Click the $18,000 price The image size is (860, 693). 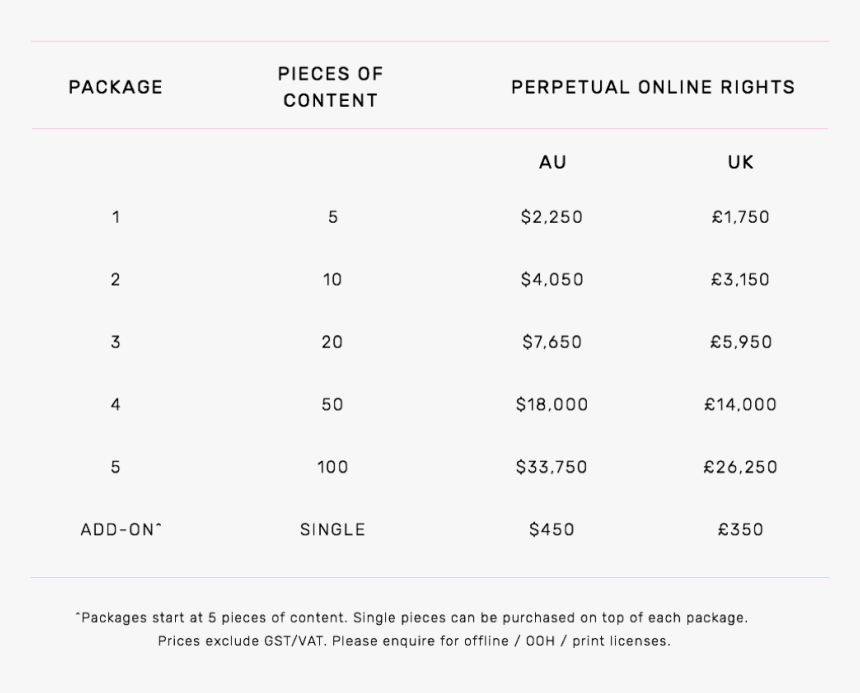552,405
